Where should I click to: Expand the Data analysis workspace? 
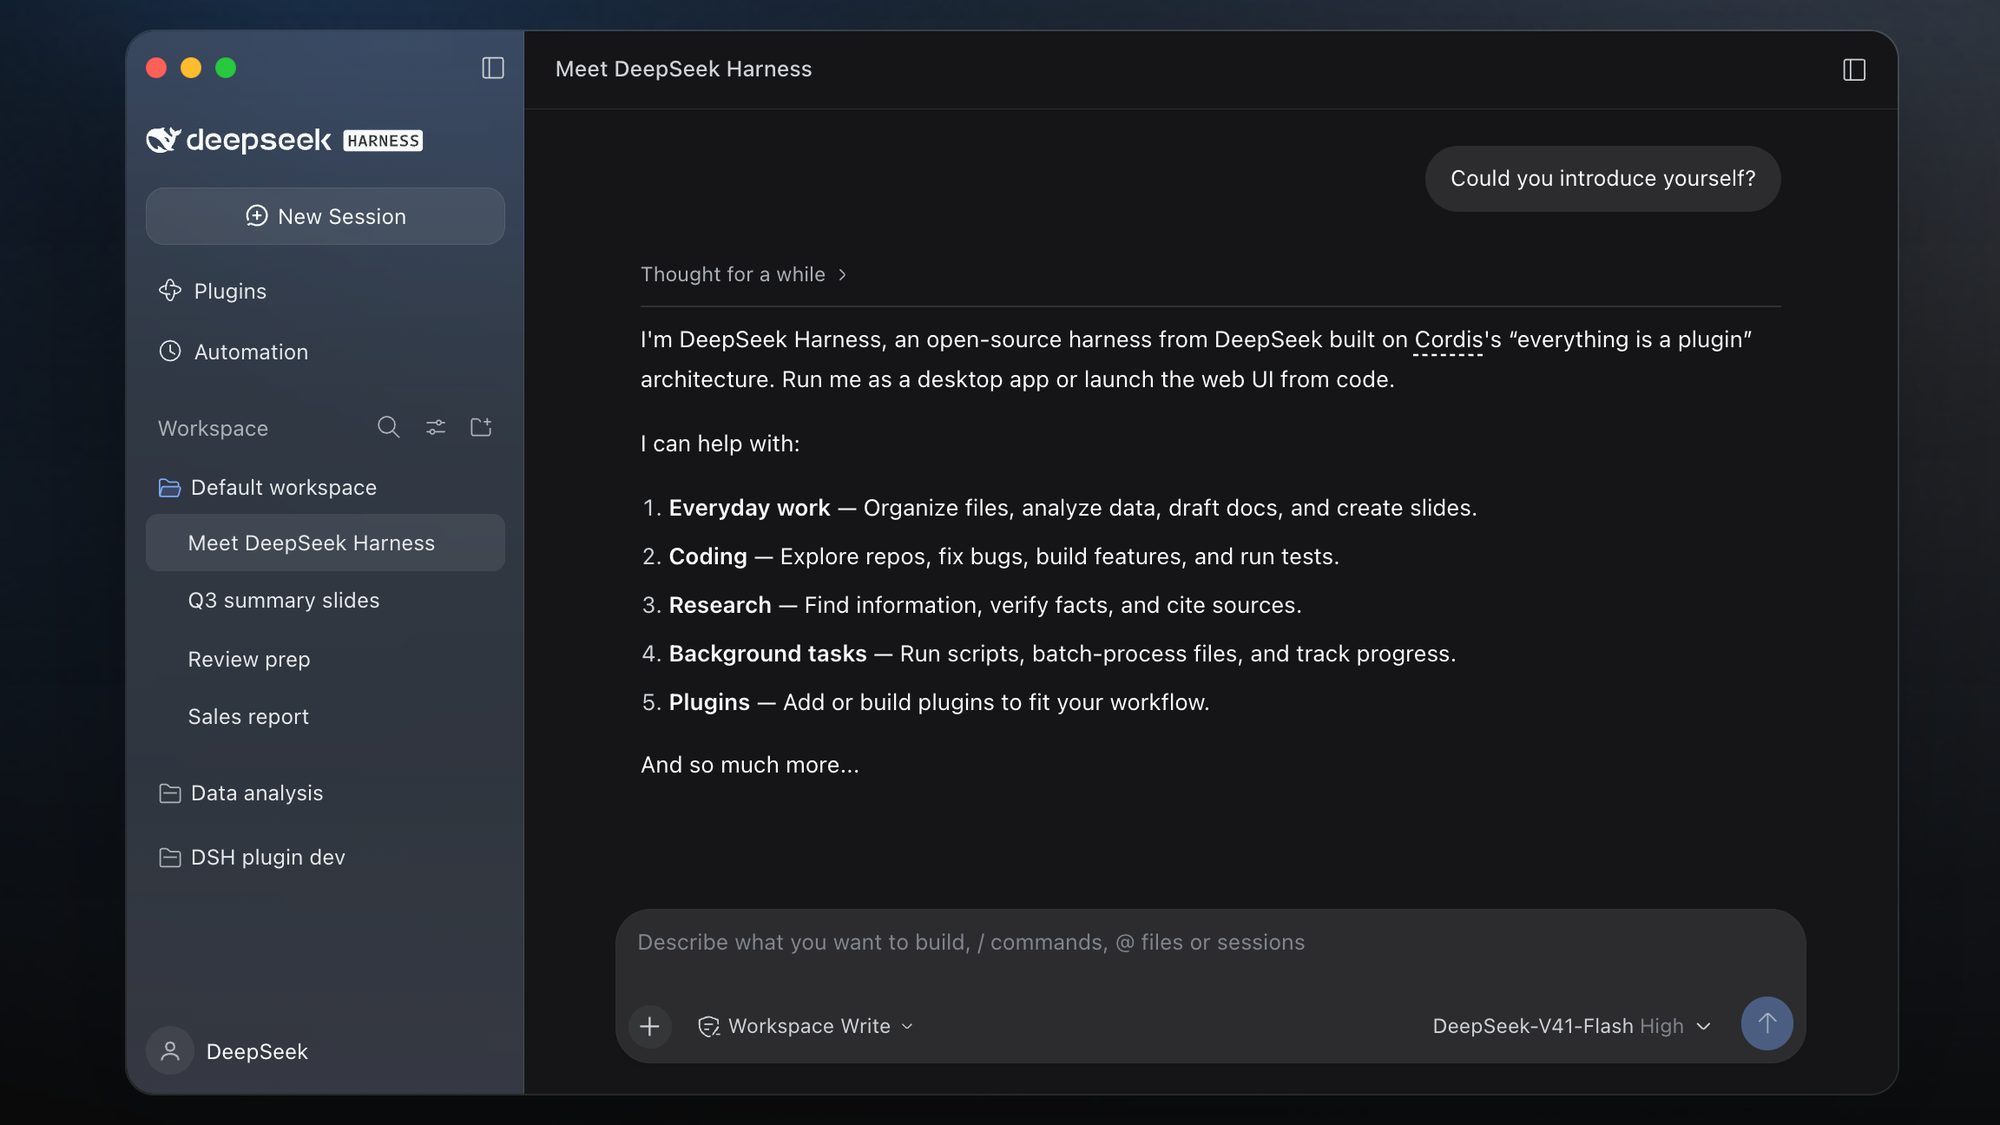[257, 793]
